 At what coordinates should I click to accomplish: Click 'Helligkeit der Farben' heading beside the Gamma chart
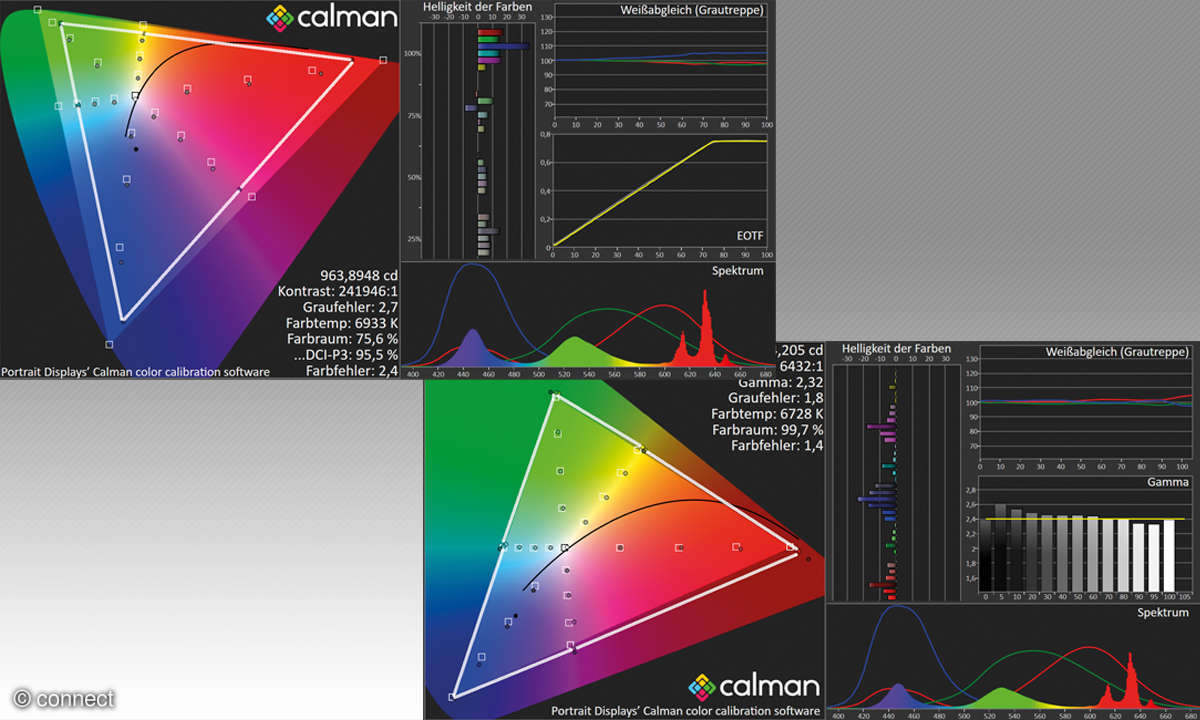pos(897,348)
